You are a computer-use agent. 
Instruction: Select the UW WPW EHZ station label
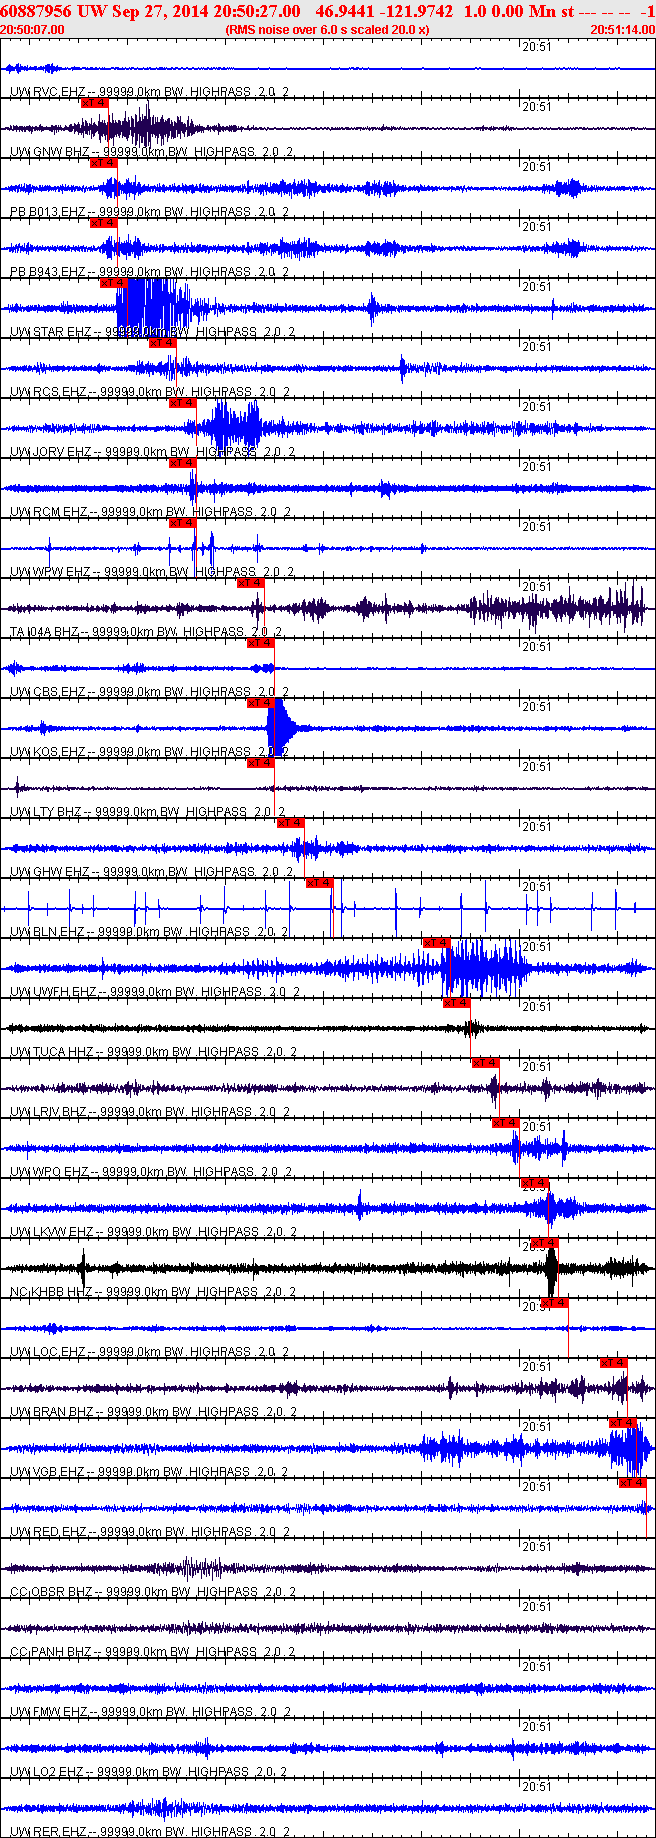(152, 572)
